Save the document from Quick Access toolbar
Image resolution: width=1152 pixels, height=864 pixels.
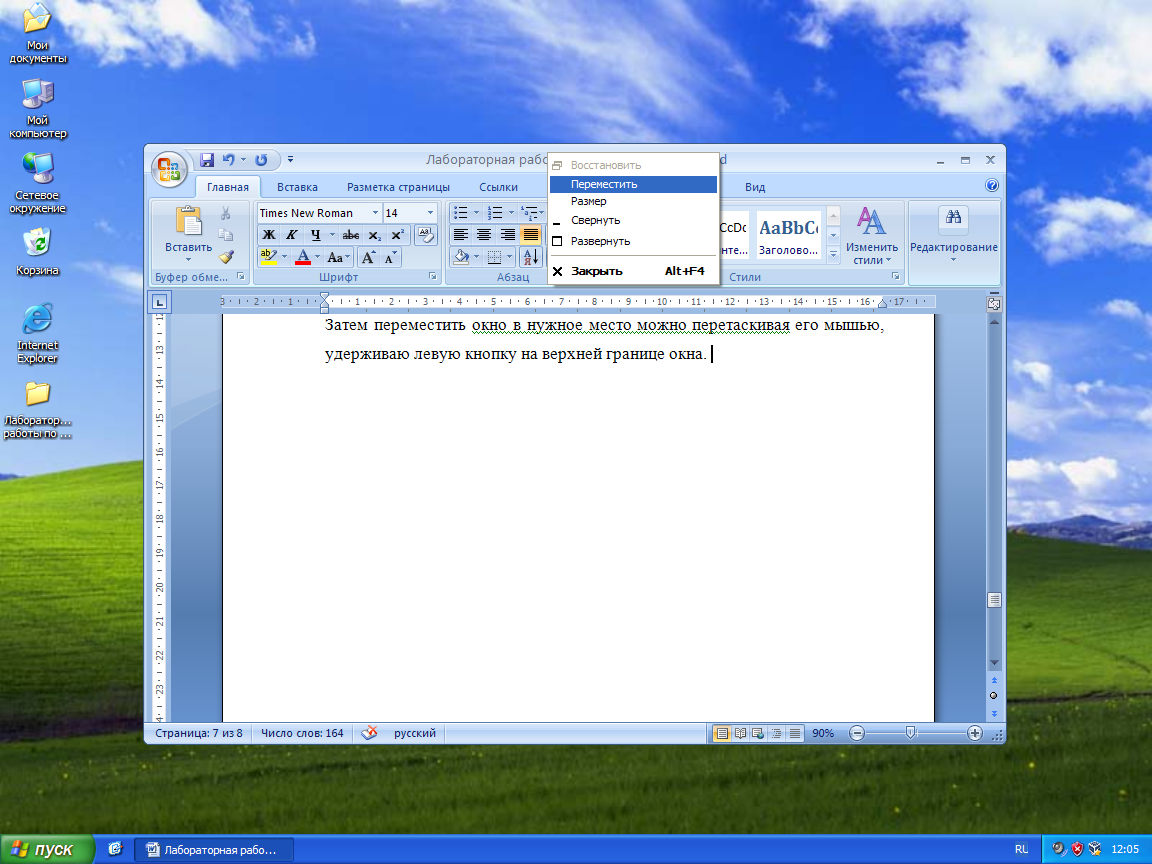point(207,159)
